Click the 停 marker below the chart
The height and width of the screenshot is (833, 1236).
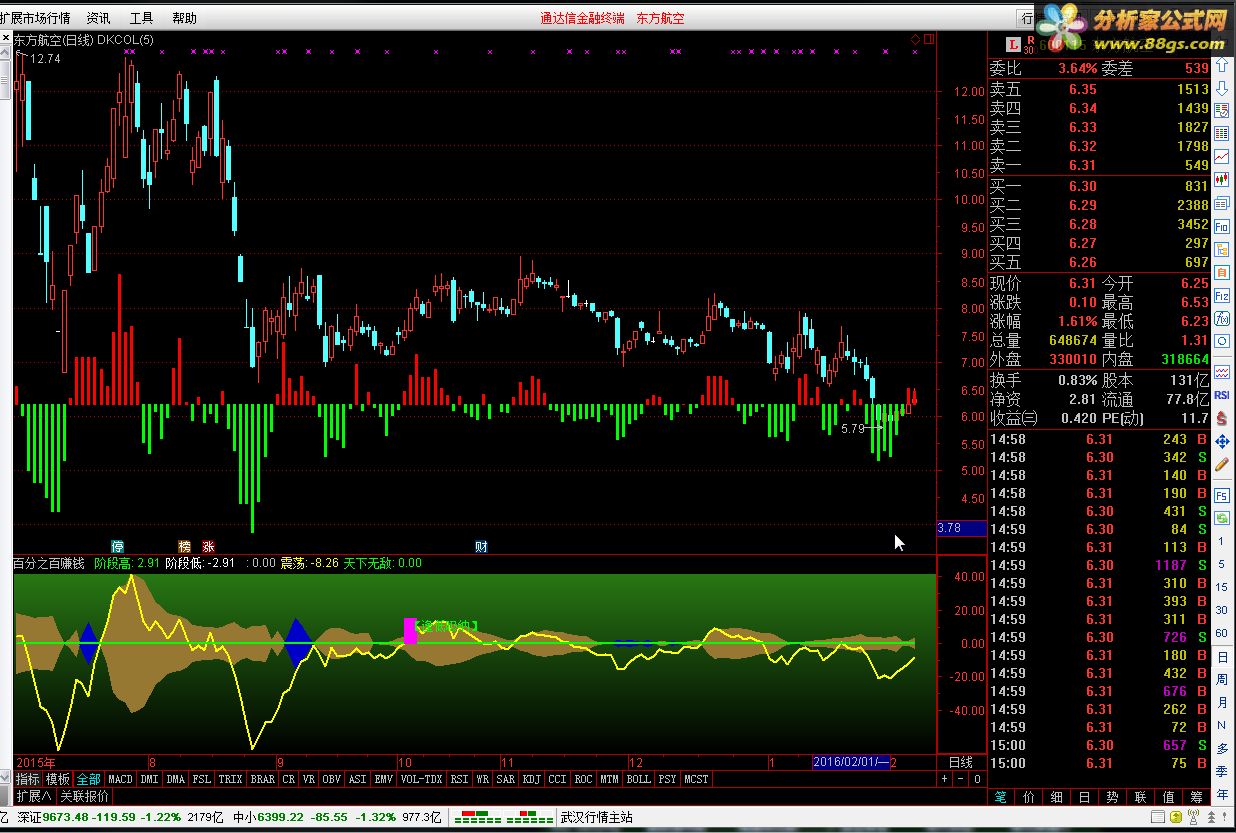coord(118,546)
